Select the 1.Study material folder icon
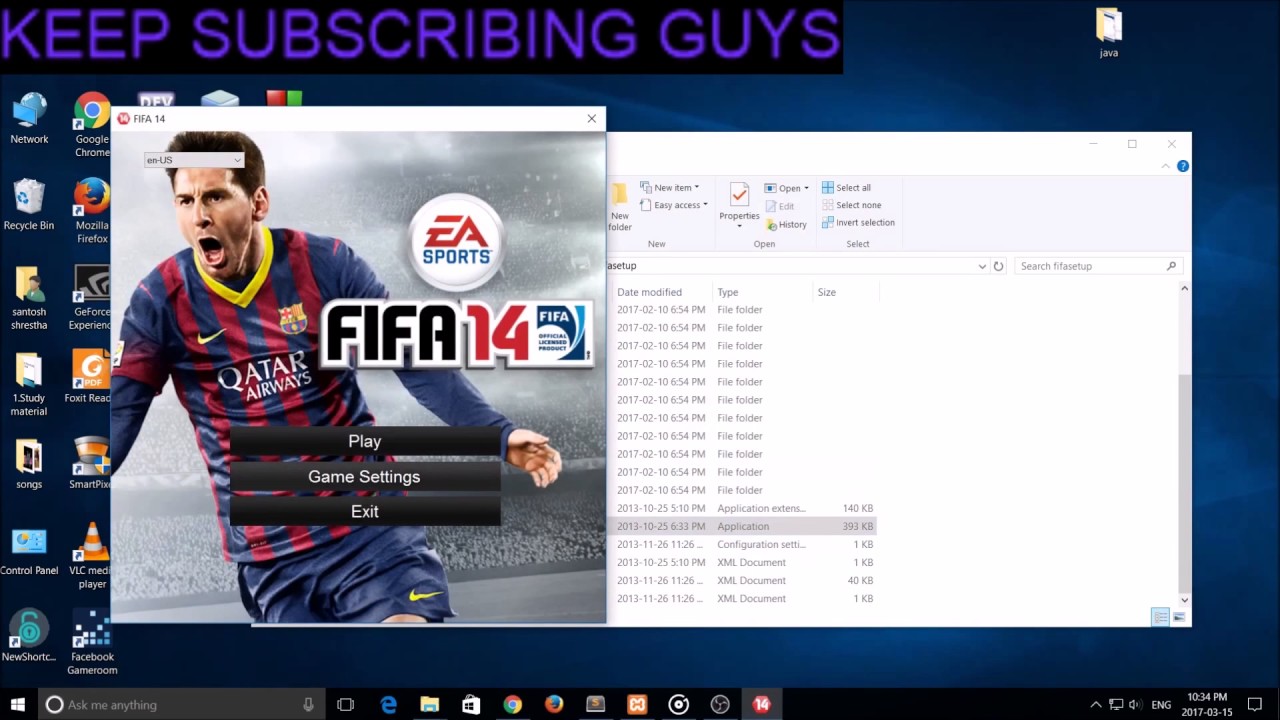 coord(29,384)
